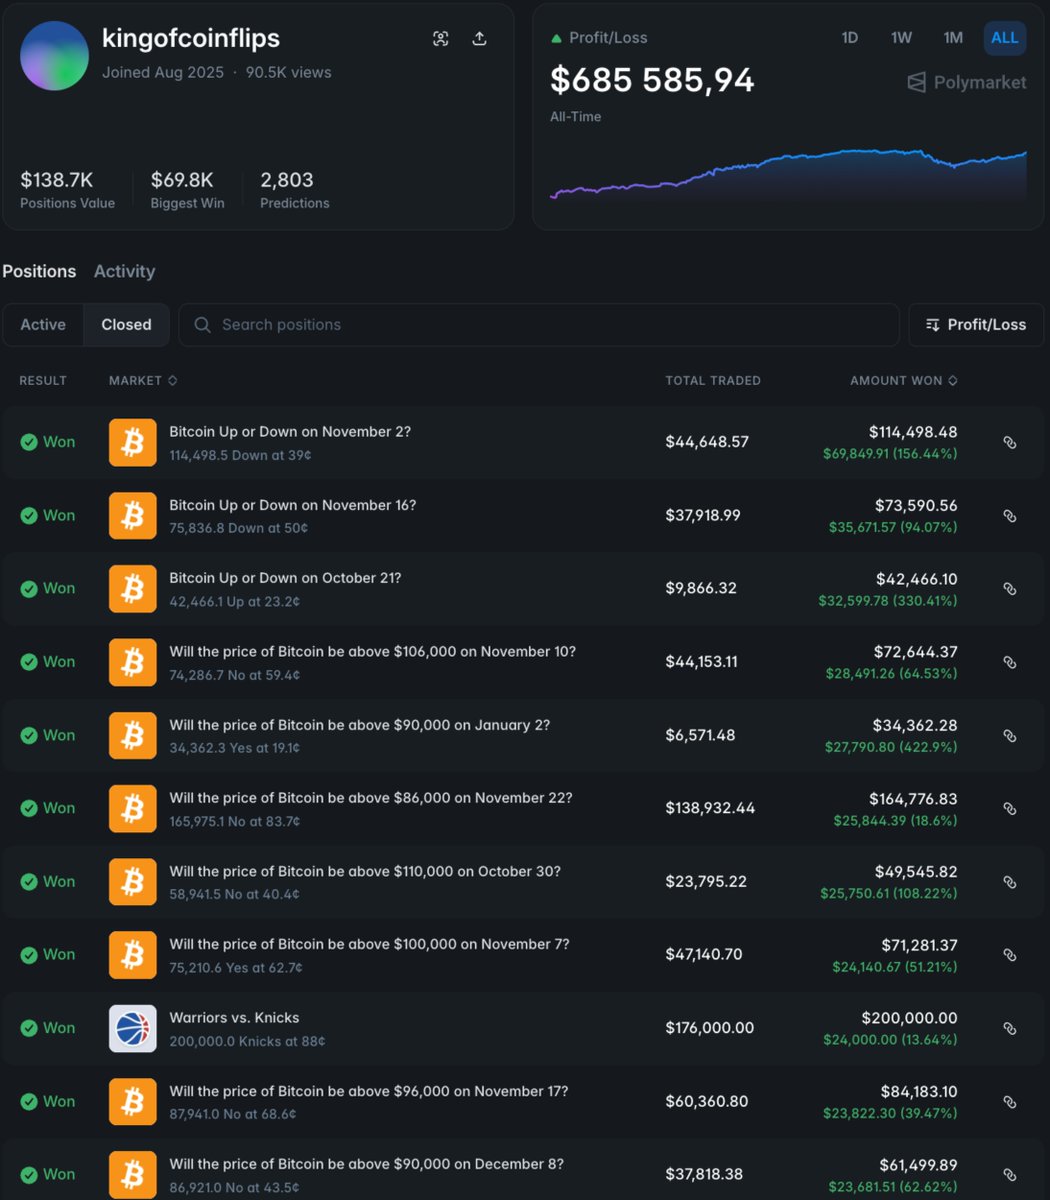Screen dimensions: 1050x1200
Task: Copy link for $100,000 November 7 market
Action: click(1010, 956)
